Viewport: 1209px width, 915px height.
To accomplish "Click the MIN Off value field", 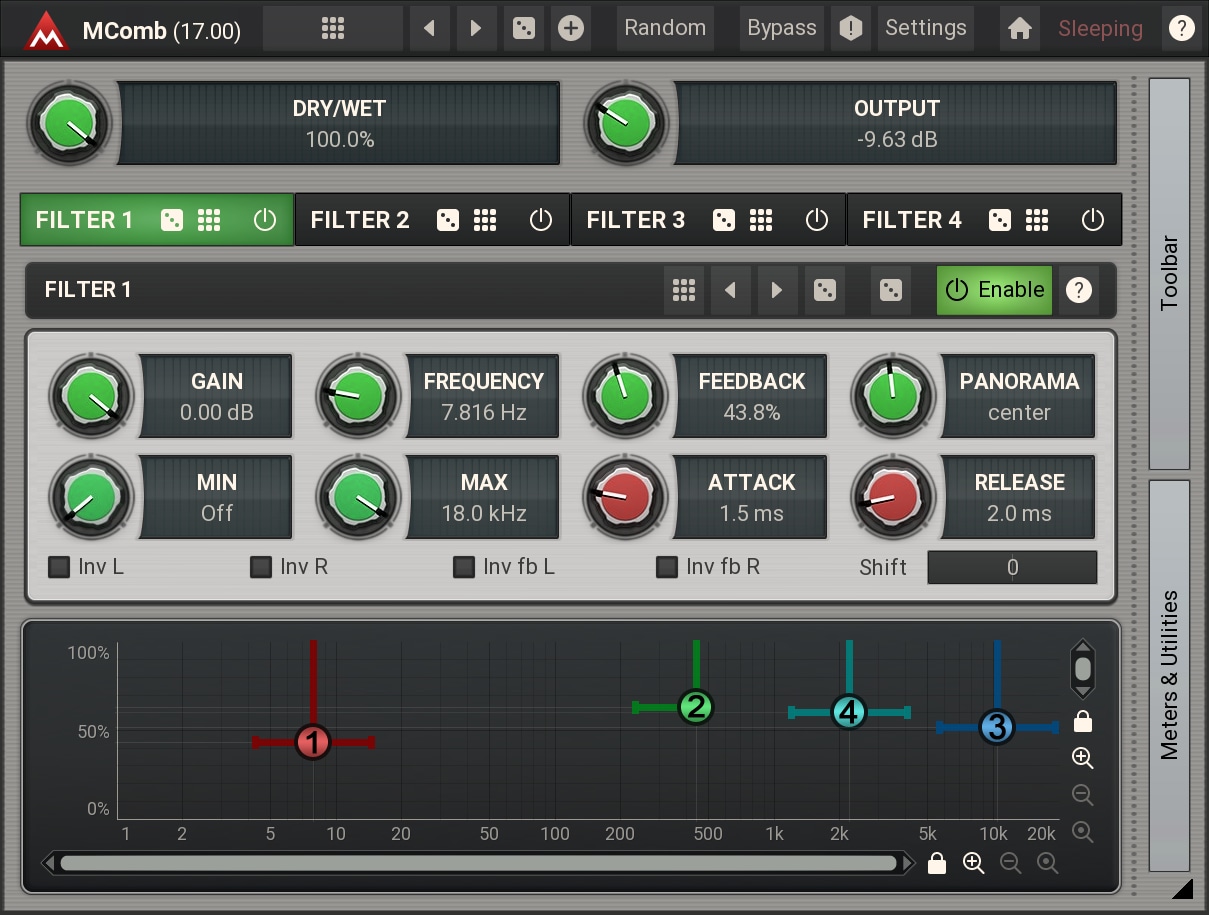I will (x=216, y=497).
